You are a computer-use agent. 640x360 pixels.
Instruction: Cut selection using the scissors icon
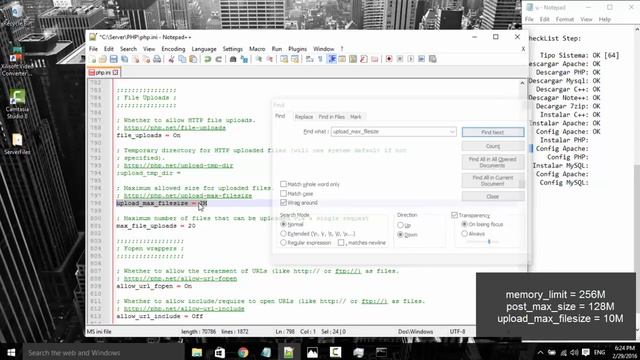(x=171, y=60)
